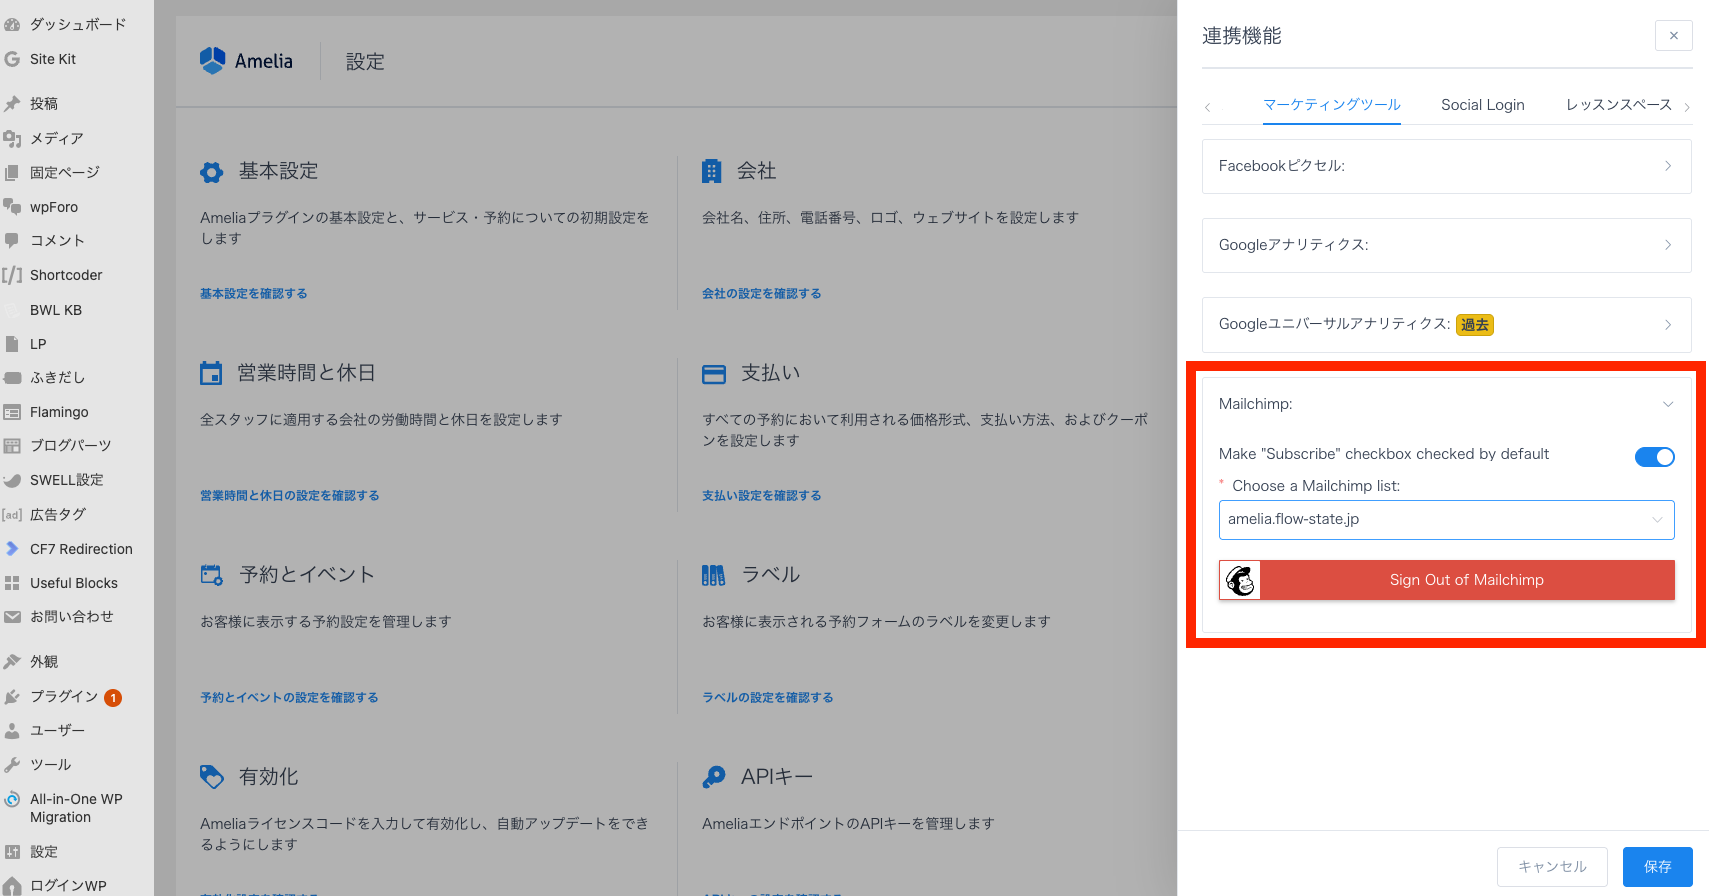The height and width of the screenshot is (896, 1709).
Task: Click the Amelia logo icon
Action: (212, 61)
